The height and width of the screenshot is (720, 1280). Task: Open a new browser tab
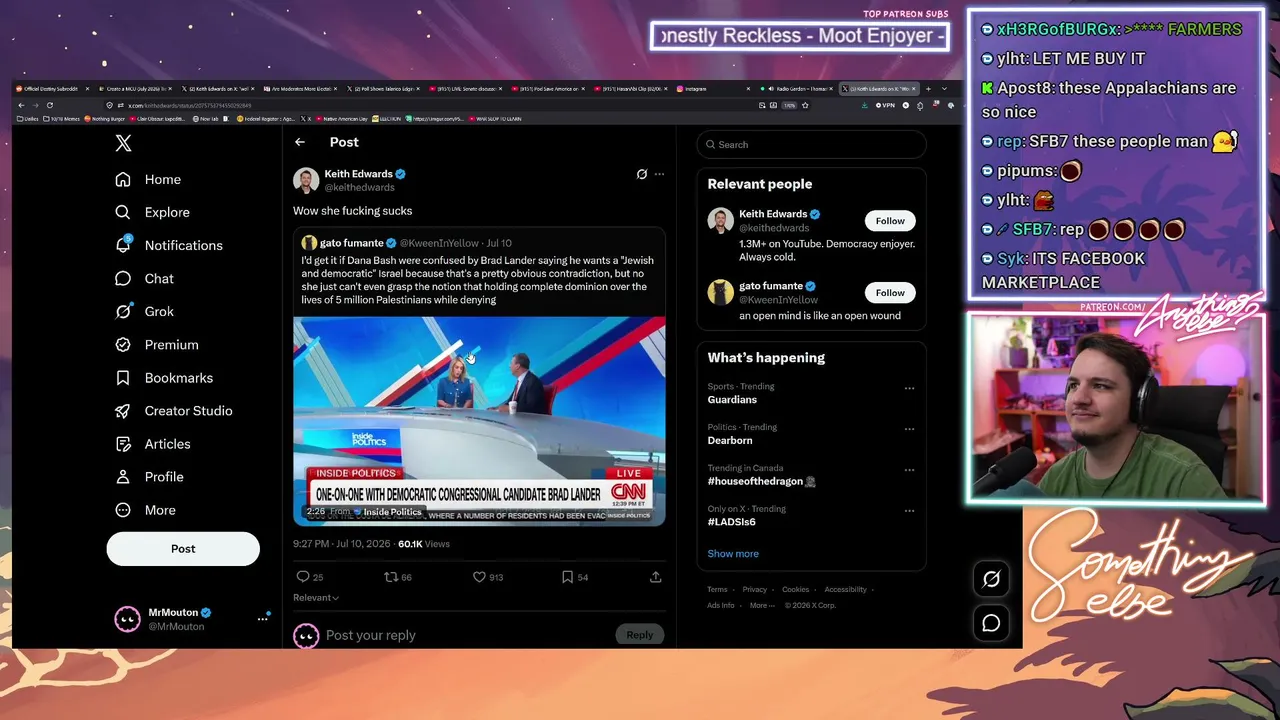click(x=928, y=89)
